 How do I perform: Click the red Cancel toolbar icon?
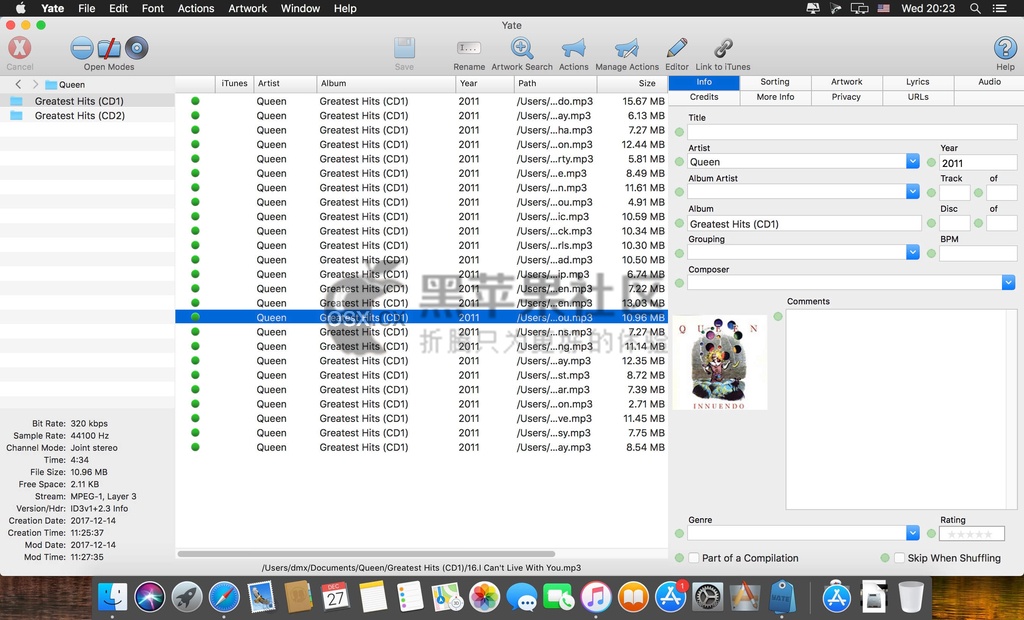click(x=20, y=48)
